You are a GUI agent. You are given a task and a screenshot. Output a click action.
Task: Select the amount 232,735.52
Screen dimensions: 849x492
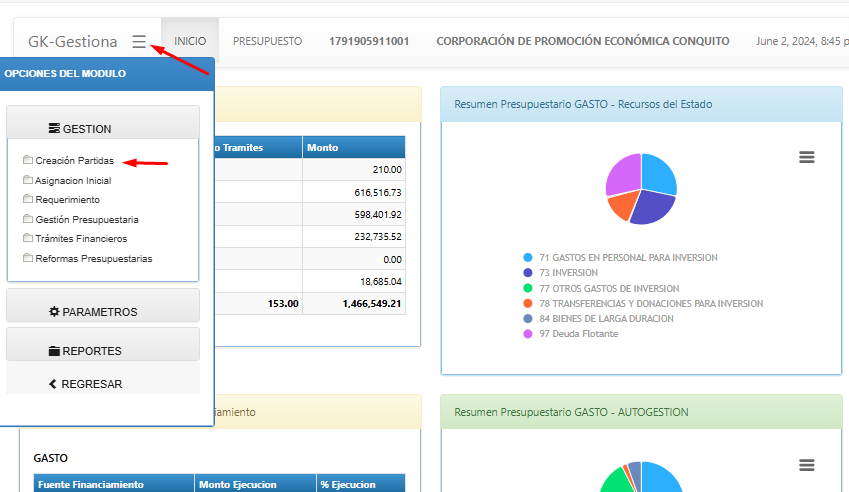click(378, 237)
